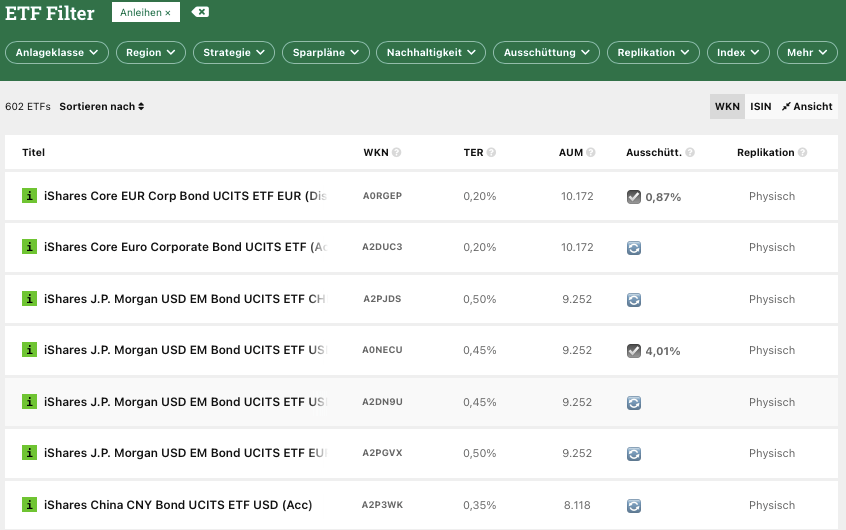Expand the Strategie filter dropdown
This screenshot has height=530, width=846.
[234, 52]
